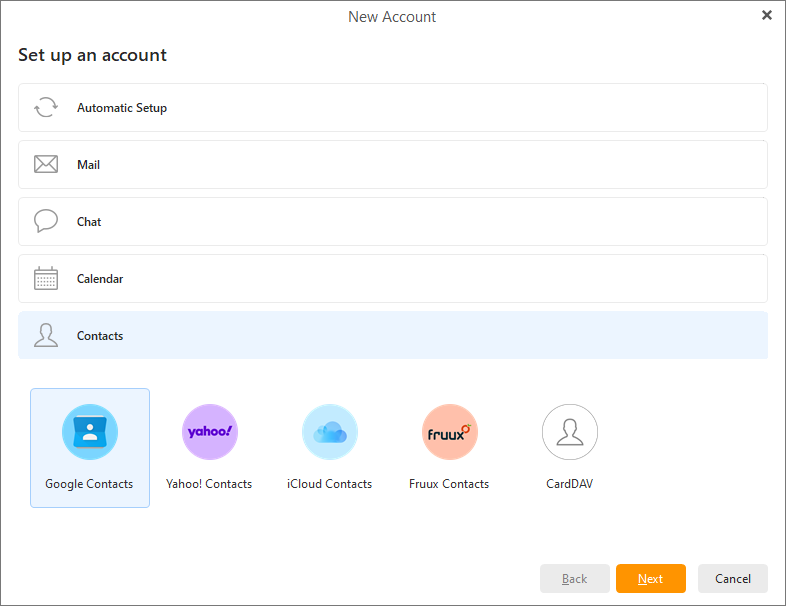
Task: Expand the Mail account section
Action: [x=392, y=165]
